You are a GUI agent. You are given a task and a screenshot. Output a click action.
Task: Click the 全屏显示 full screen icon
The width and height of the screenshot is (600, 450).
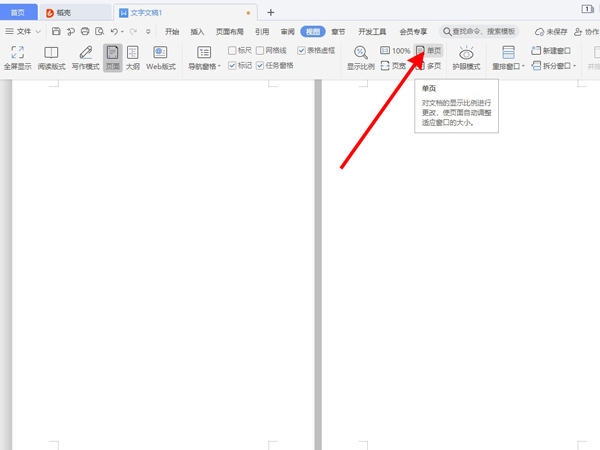click(18, 57)
